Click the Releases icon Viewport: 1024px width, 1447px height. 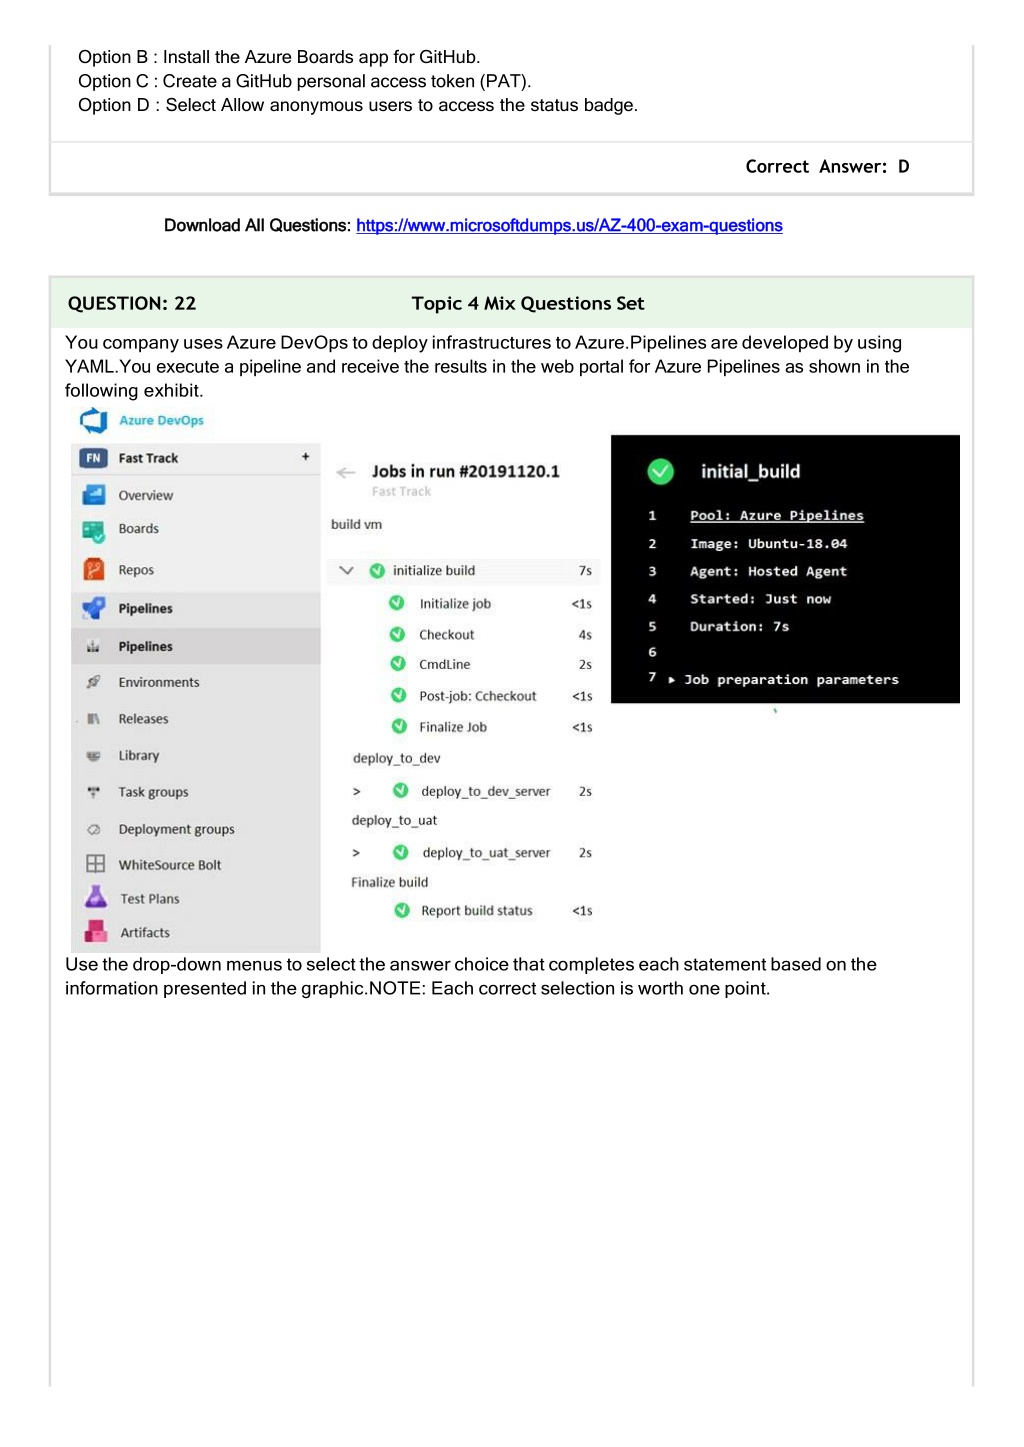93,719
